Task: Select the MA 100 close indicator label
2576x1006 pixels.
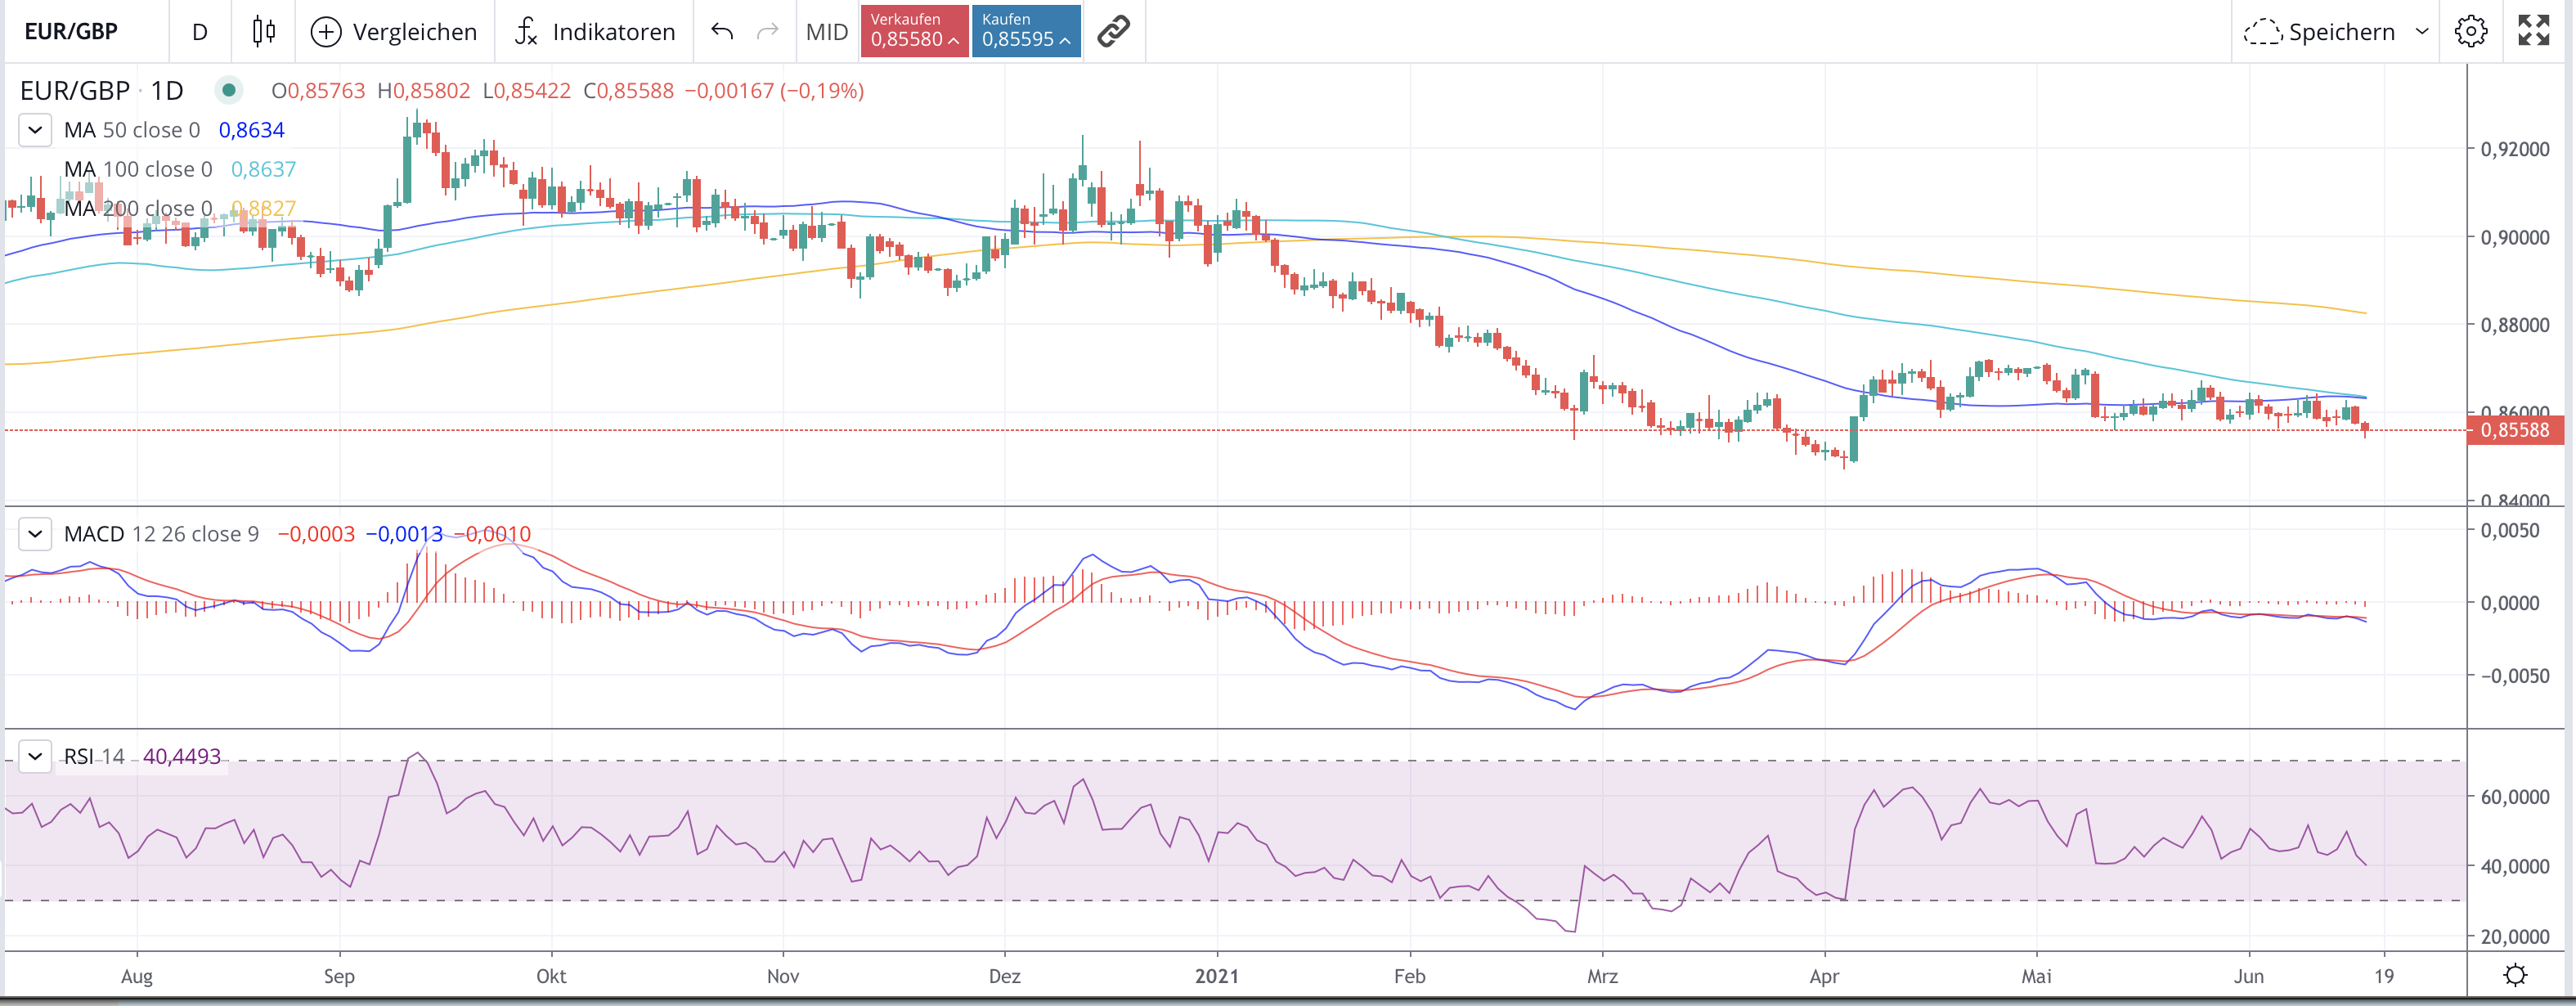Action: 138,169
